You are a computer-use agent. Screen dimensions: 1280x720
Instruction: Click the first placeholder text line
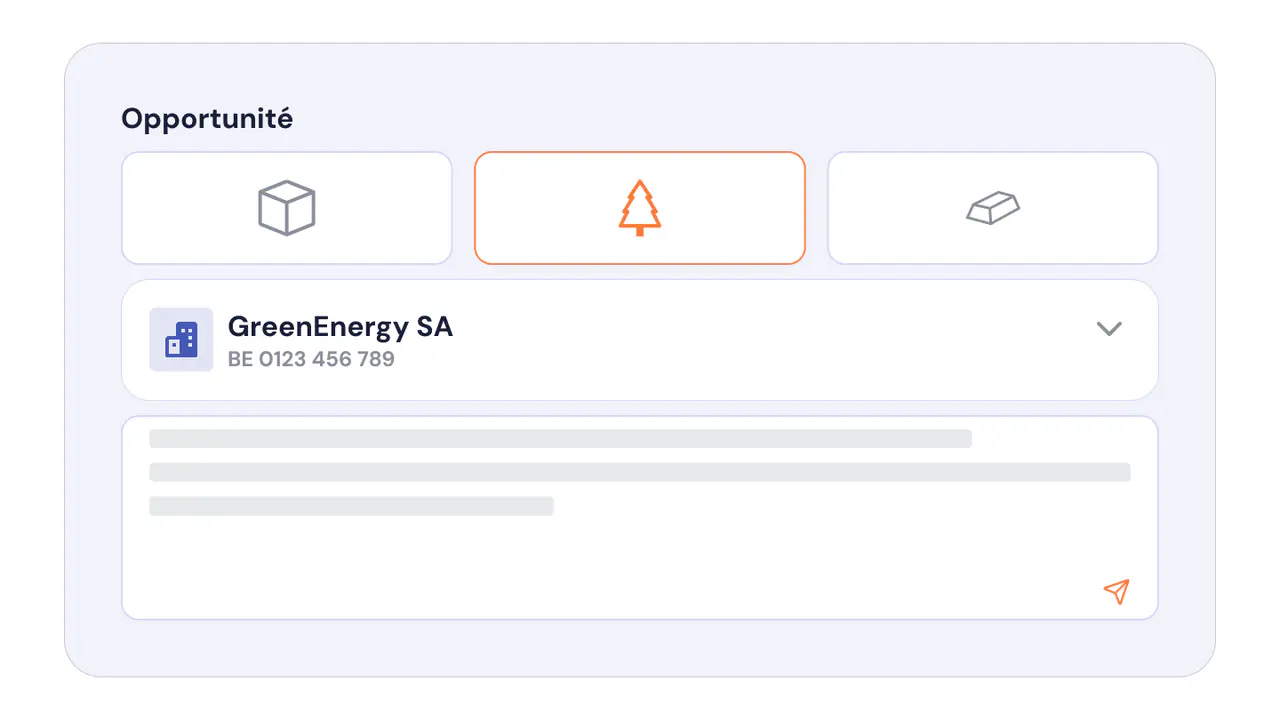pyautogui.click(x=561, y=439)
